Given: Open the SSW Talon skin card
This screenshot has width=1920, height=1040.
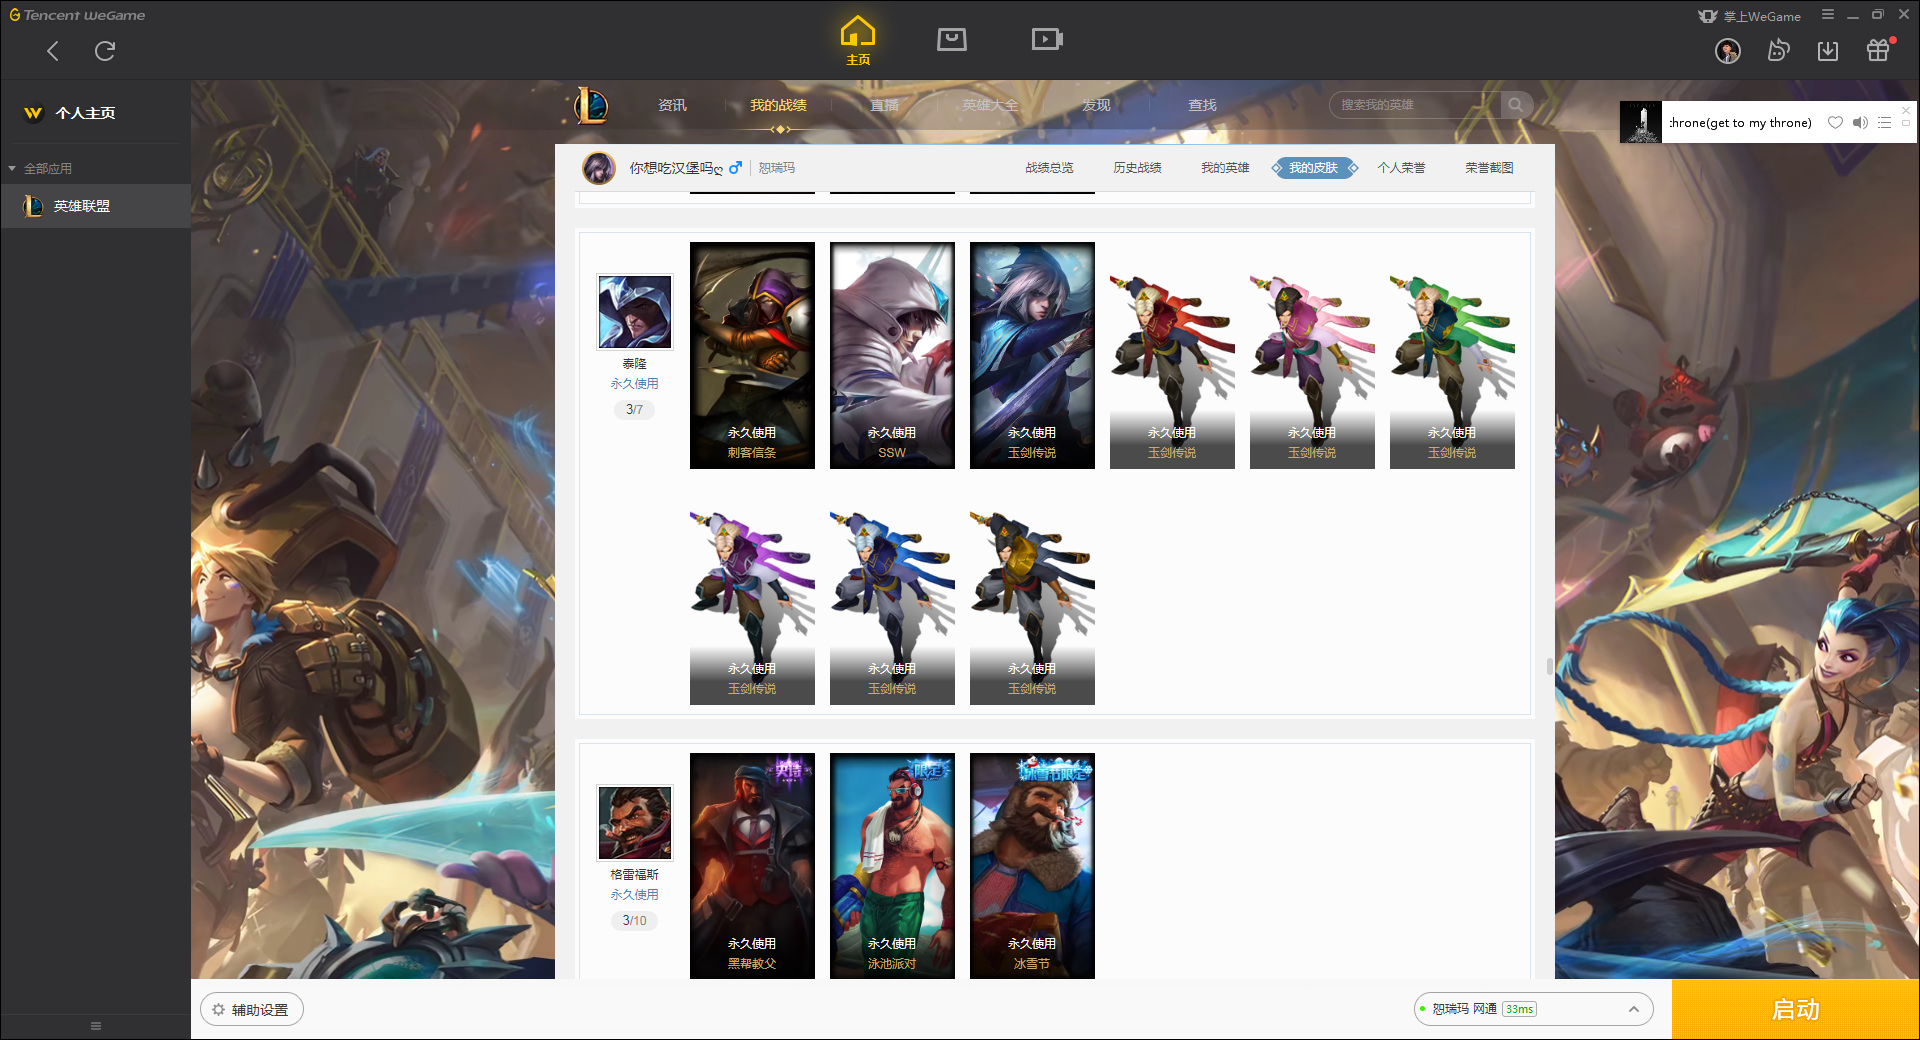Looking at the screenshot, I should coord(892,355).
